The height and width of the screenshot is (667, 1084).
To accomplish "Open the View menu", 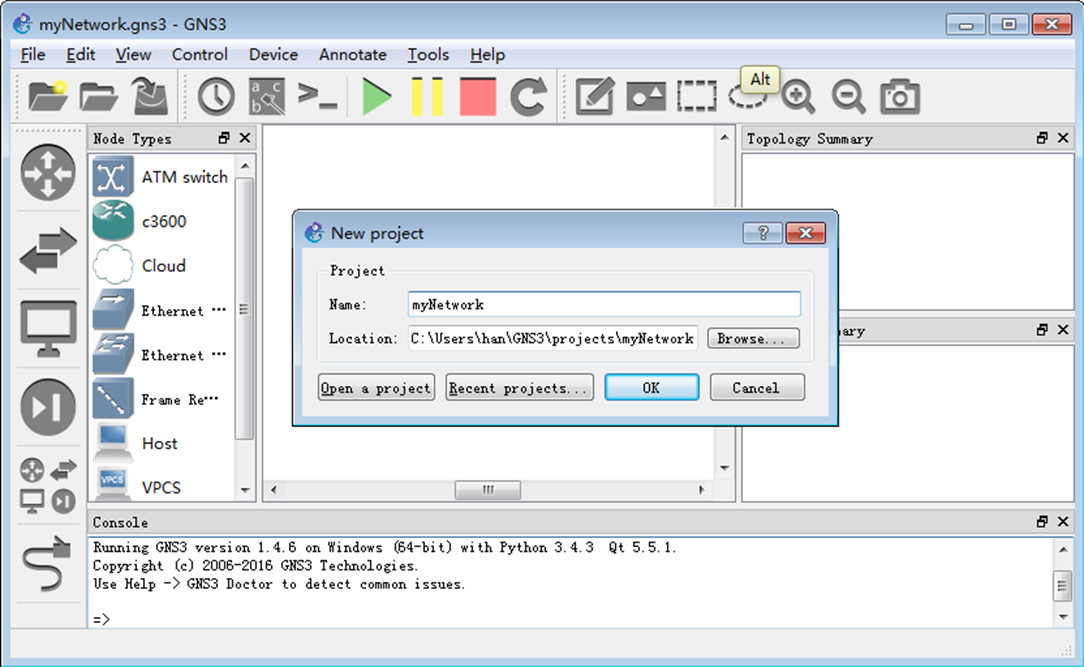I will [x=133, y=55].
